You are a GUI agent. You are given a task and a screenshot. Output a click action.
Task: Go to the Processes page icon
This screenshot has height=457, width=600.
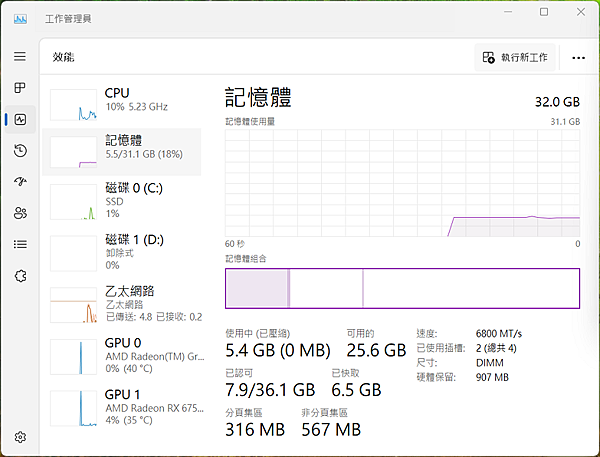pos(20,88)
